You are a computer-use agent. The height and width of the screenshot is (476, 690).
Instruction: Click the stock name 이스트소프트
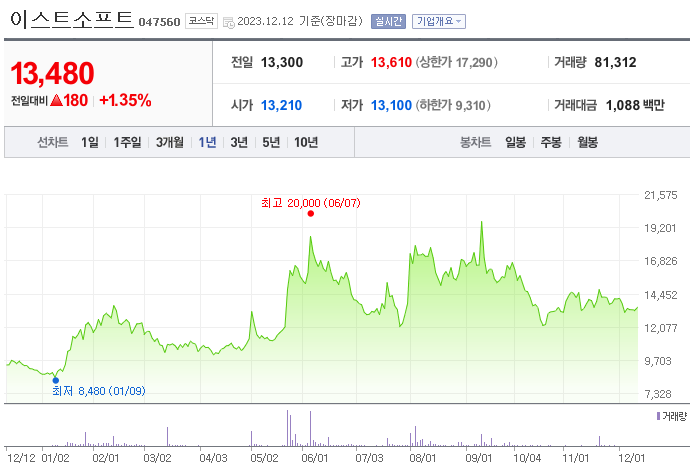coord(72,20)
